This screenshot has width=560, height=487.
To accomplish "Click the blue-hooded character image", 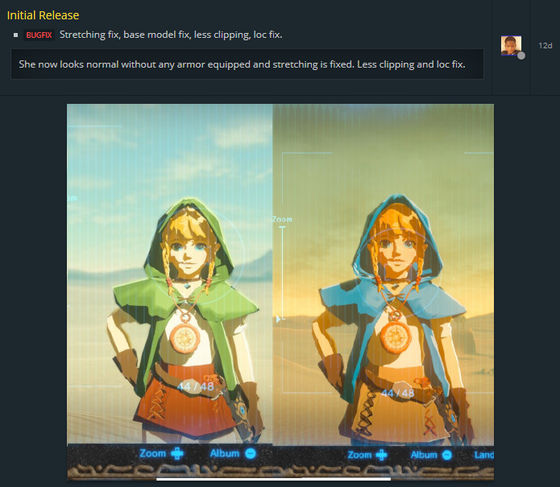I will pos(383,275).
